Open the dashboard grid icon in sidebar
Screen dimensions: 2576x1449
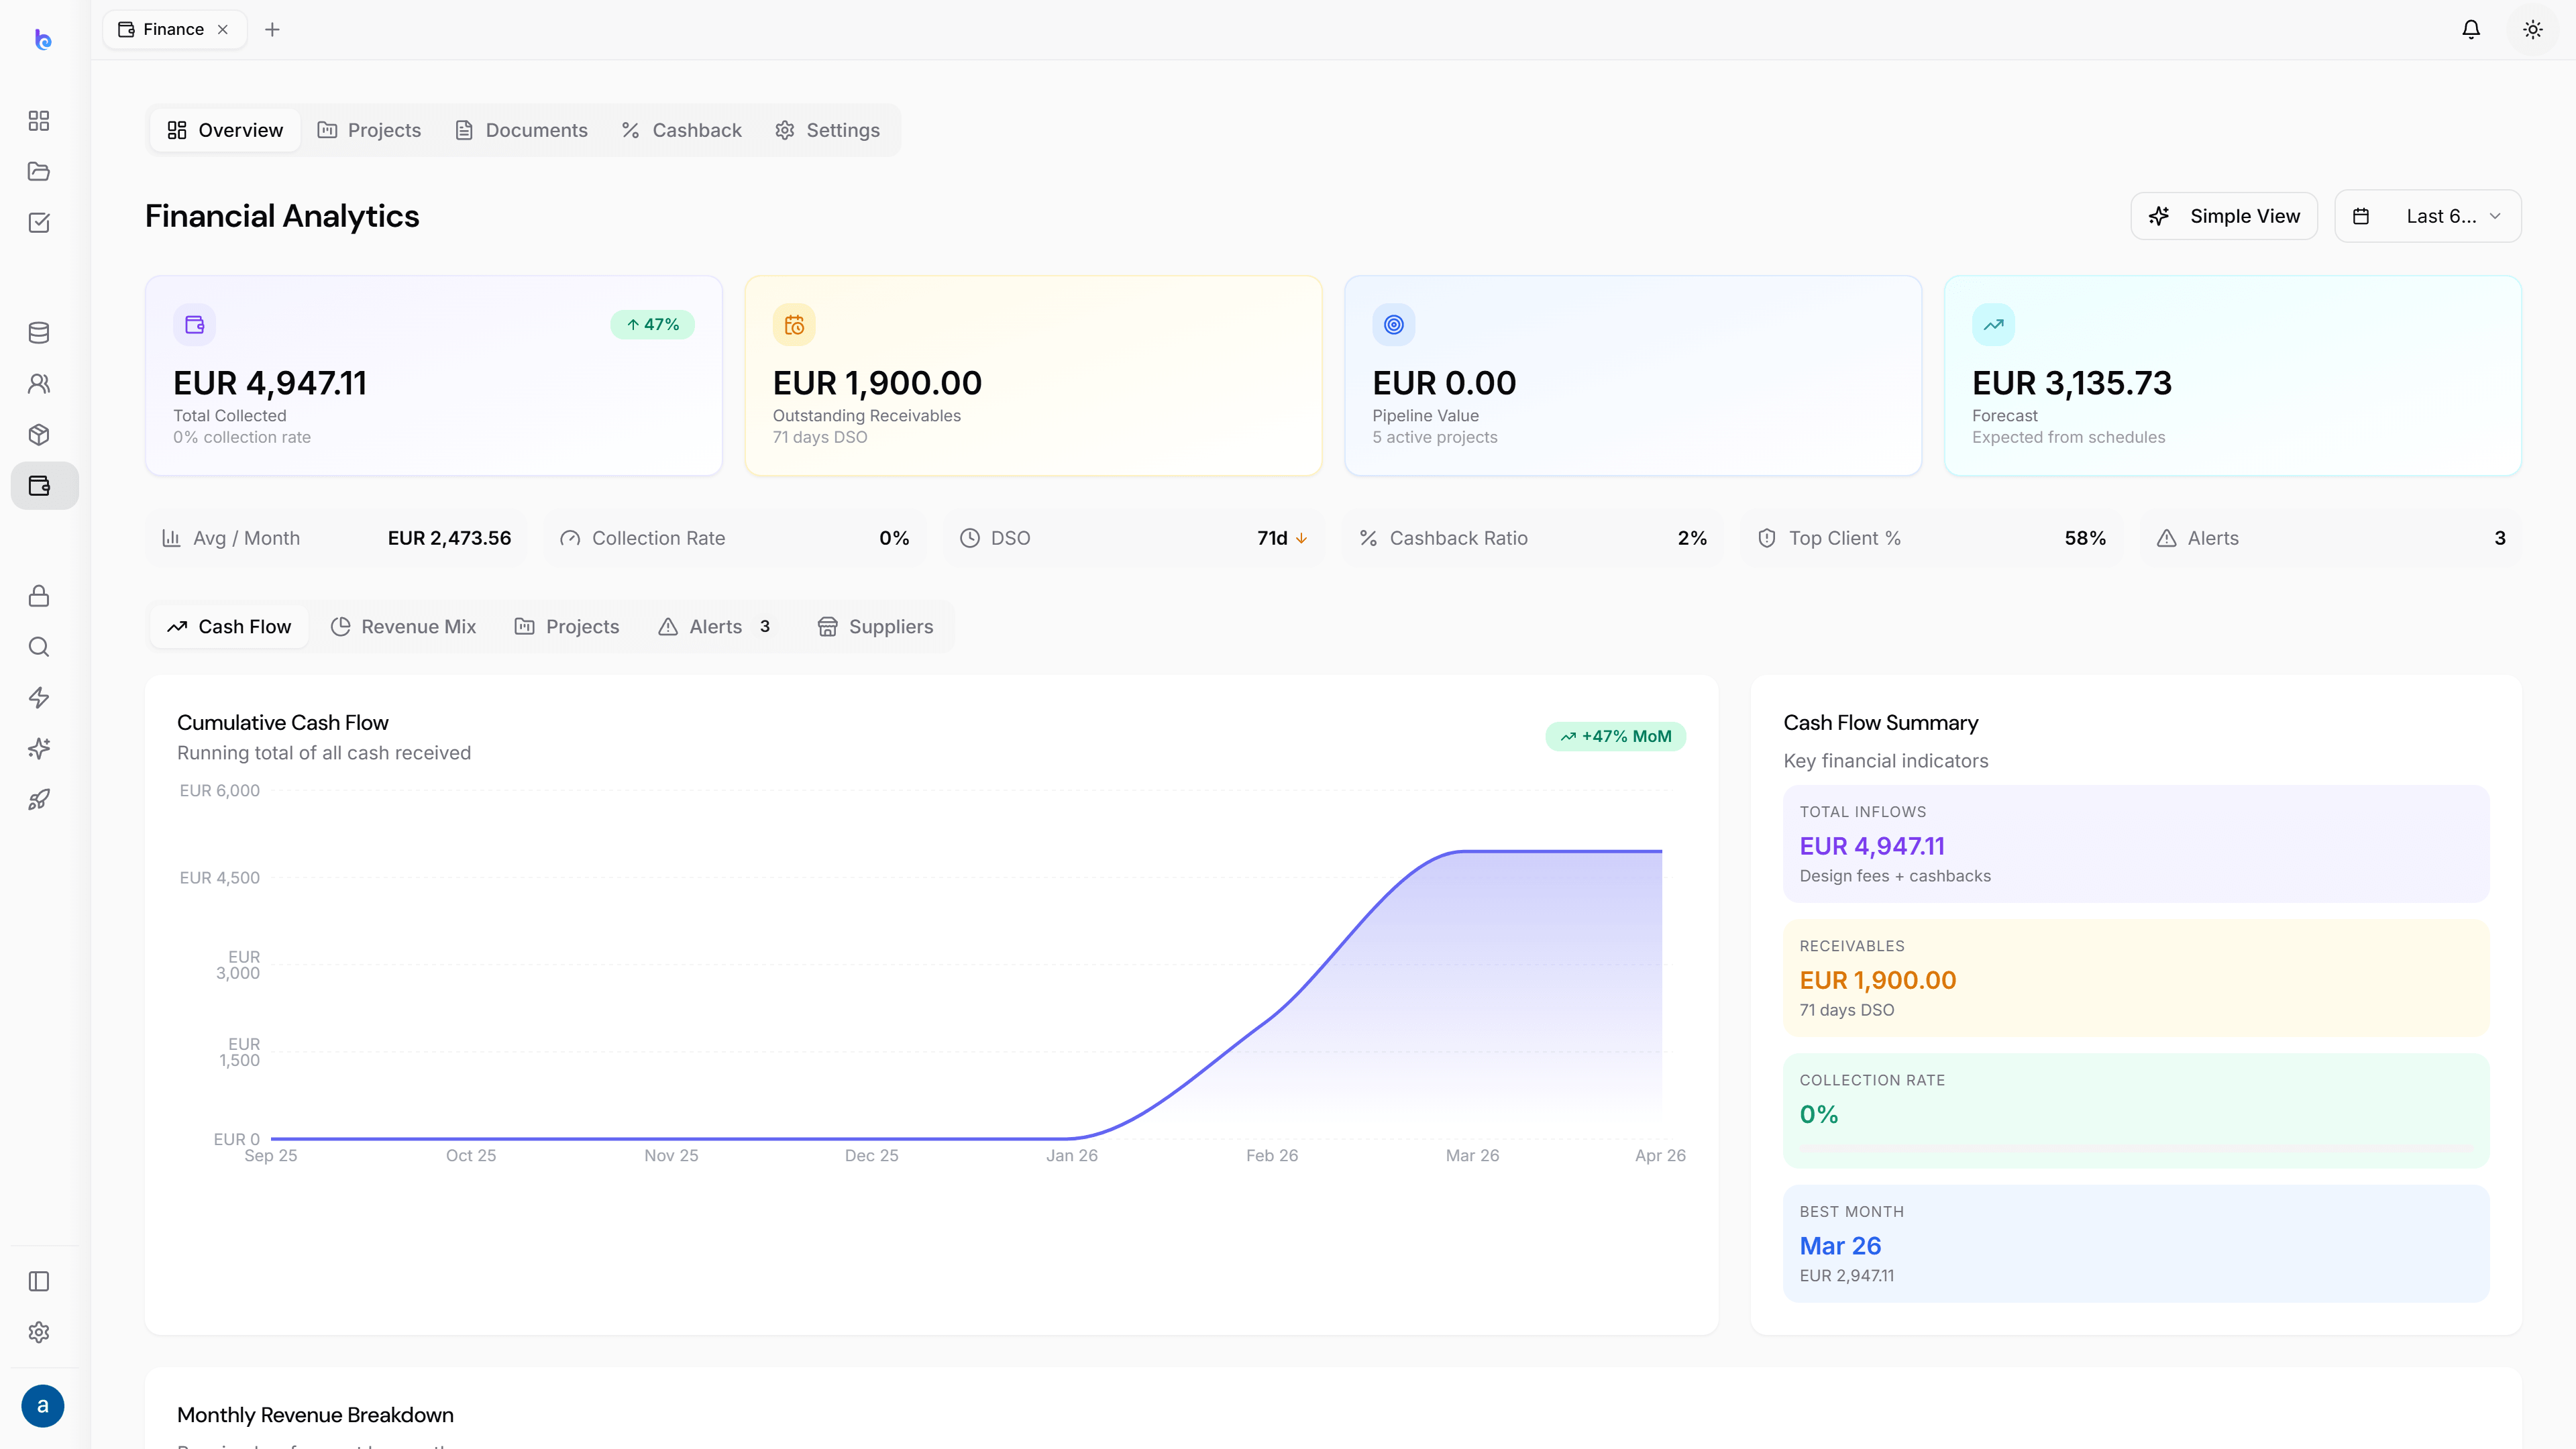click(x=39, y=121)
